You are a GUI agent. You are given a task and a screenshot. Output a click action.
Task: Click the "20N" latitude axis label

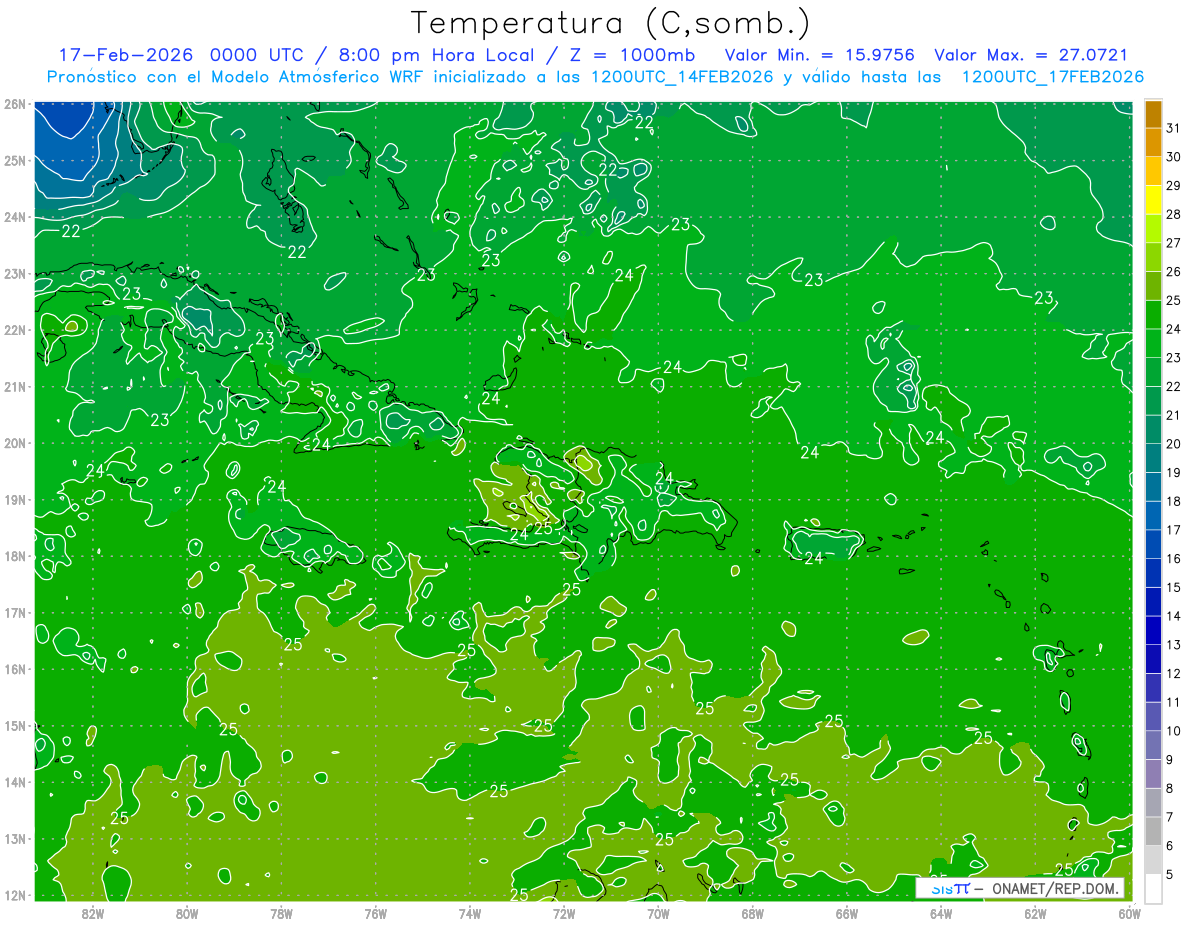[x=15, y=443]
